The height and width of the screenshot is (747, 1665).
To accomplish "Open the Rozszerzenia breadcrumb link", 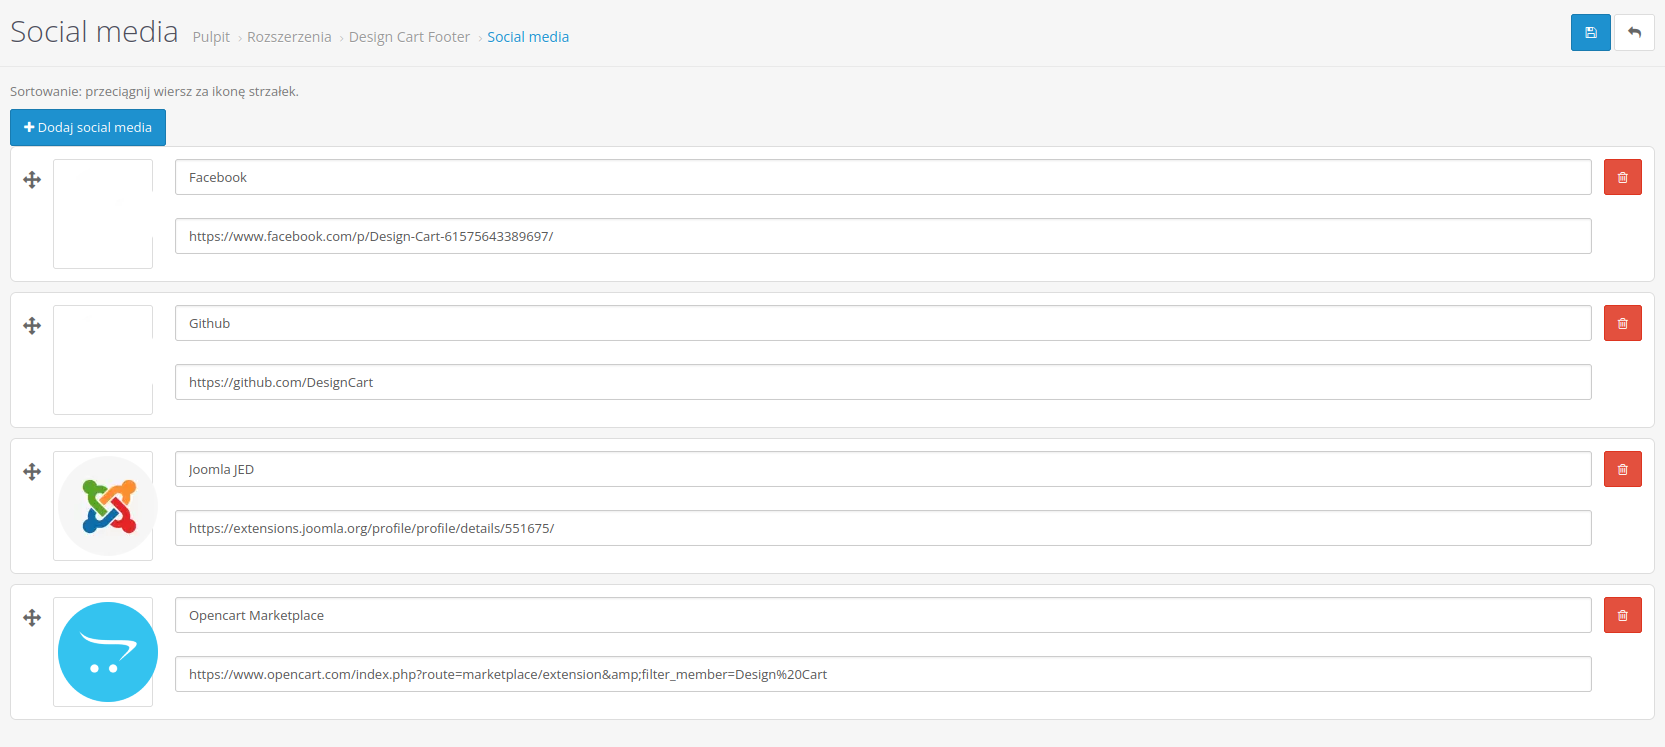I will coord(289,37).
